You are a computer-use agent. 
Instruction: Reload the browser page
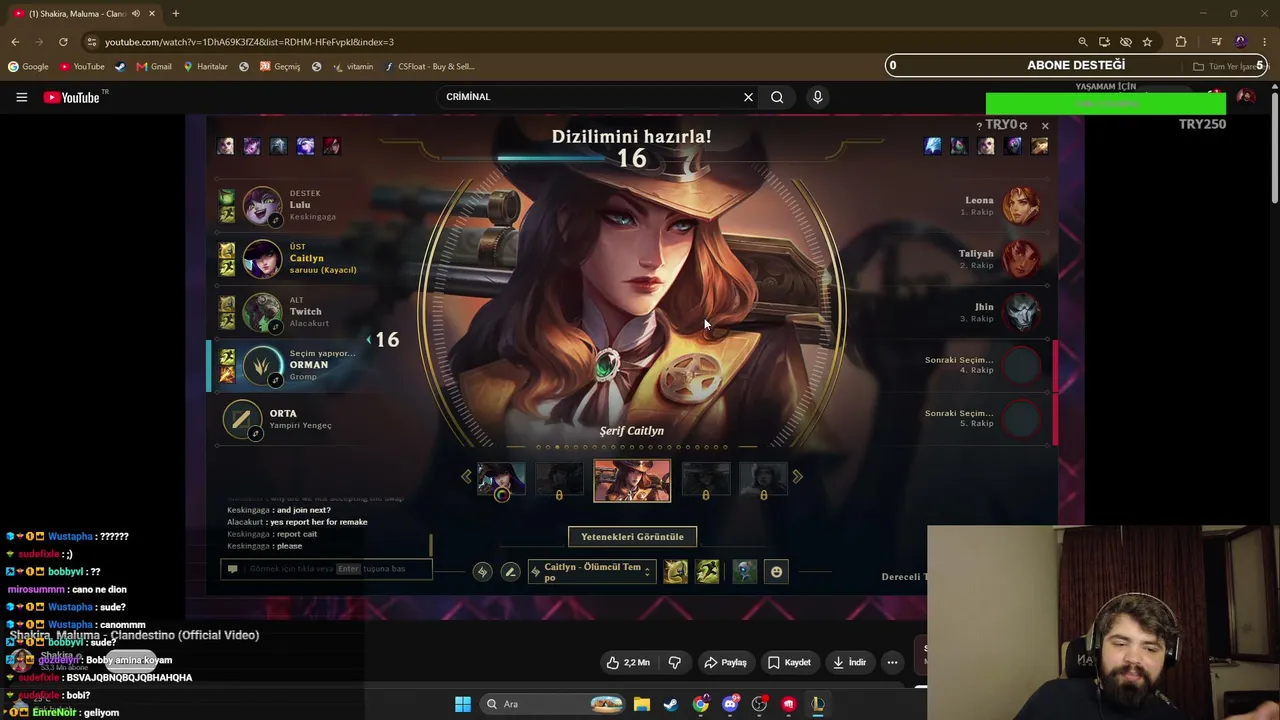coord(63,42)
